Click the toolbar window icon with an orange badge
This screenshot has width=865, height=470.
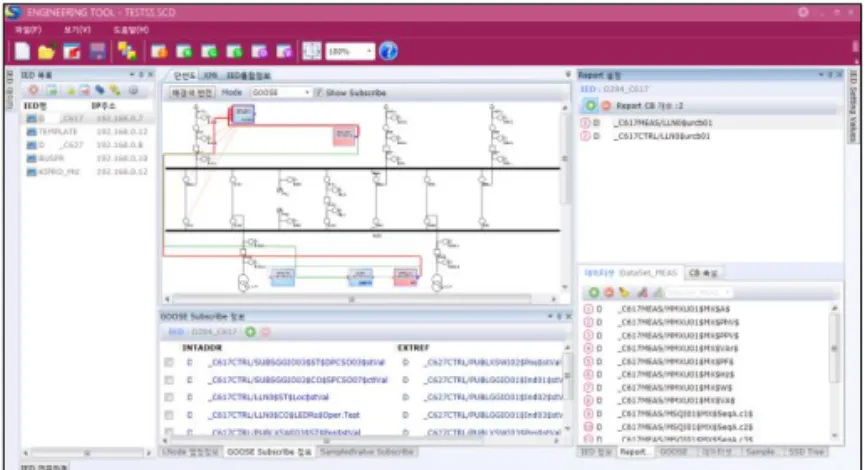159,52
